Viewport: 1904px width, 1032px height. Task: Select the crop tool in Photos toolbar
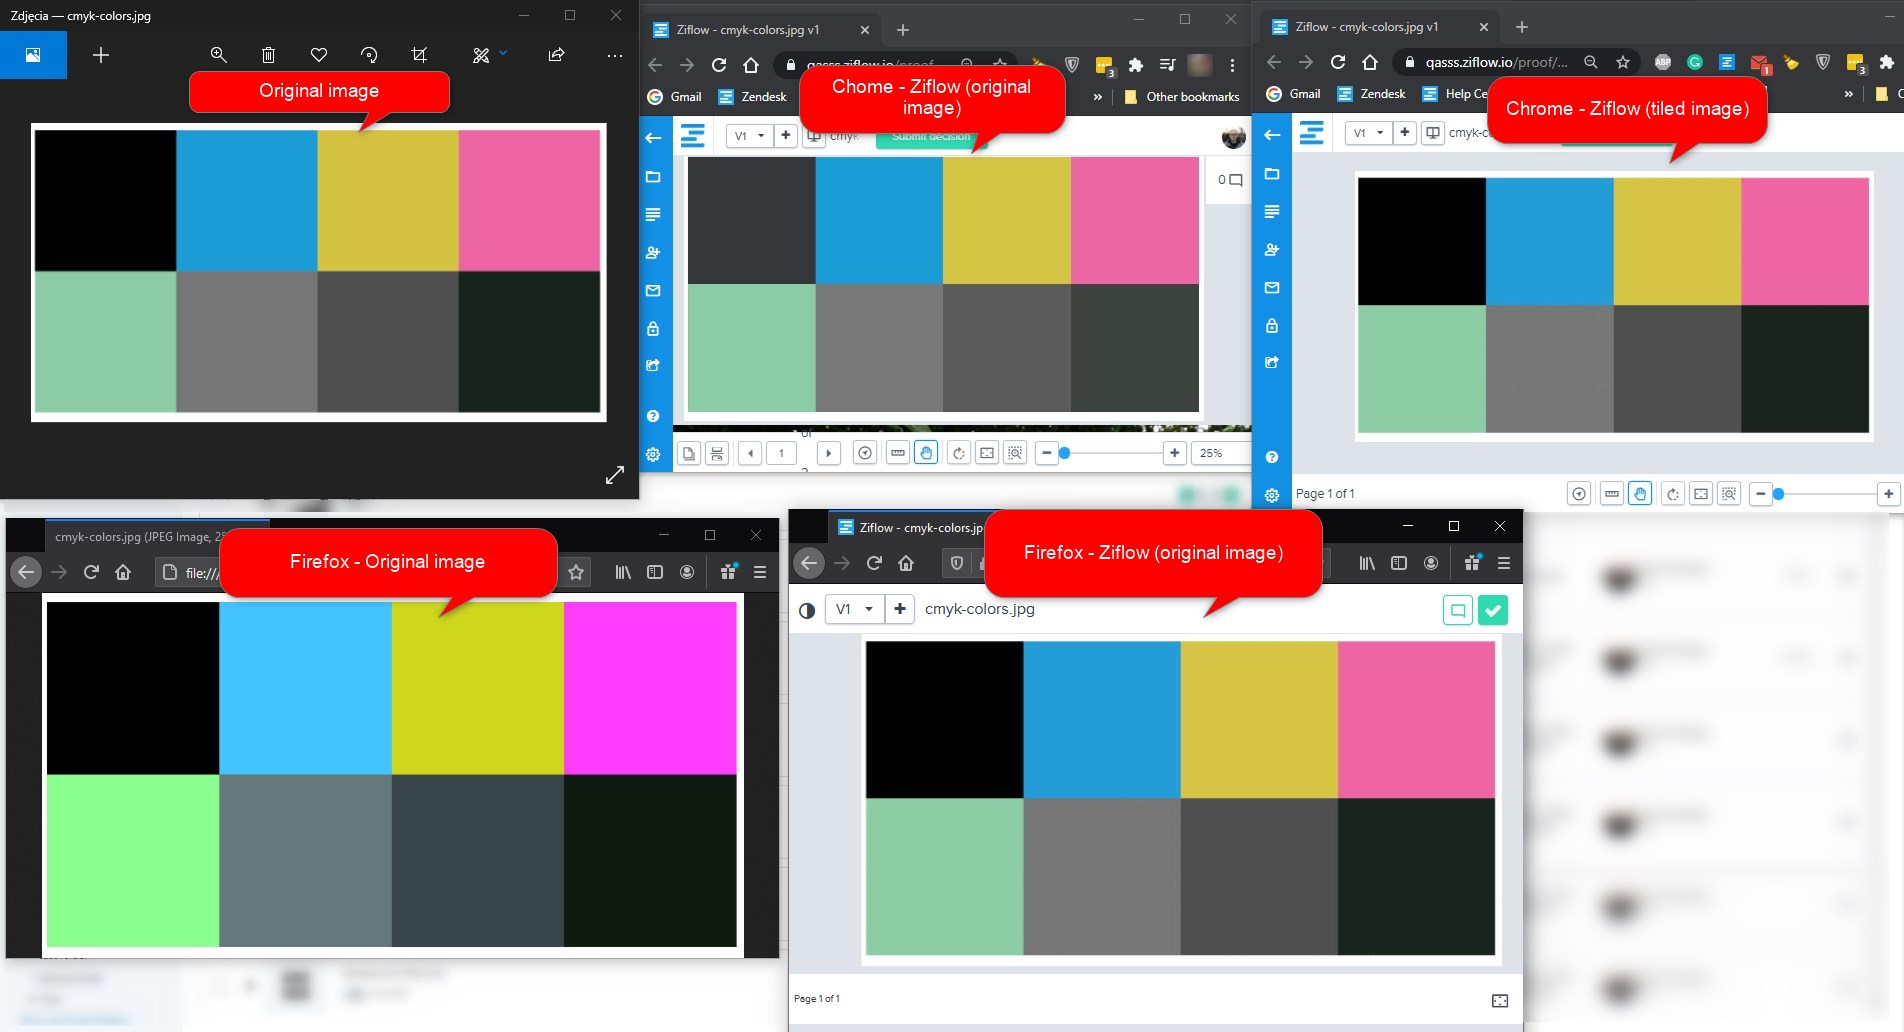(x=419, y=55)
